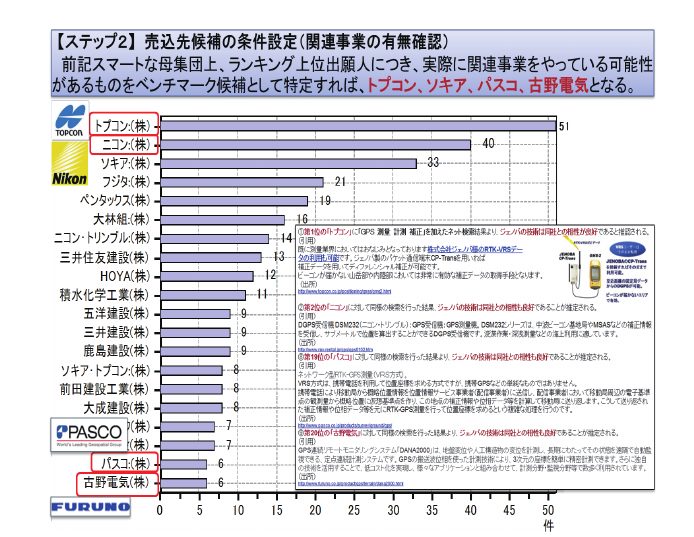Select the 三井住友建設(株) chart label

point(105,257)
